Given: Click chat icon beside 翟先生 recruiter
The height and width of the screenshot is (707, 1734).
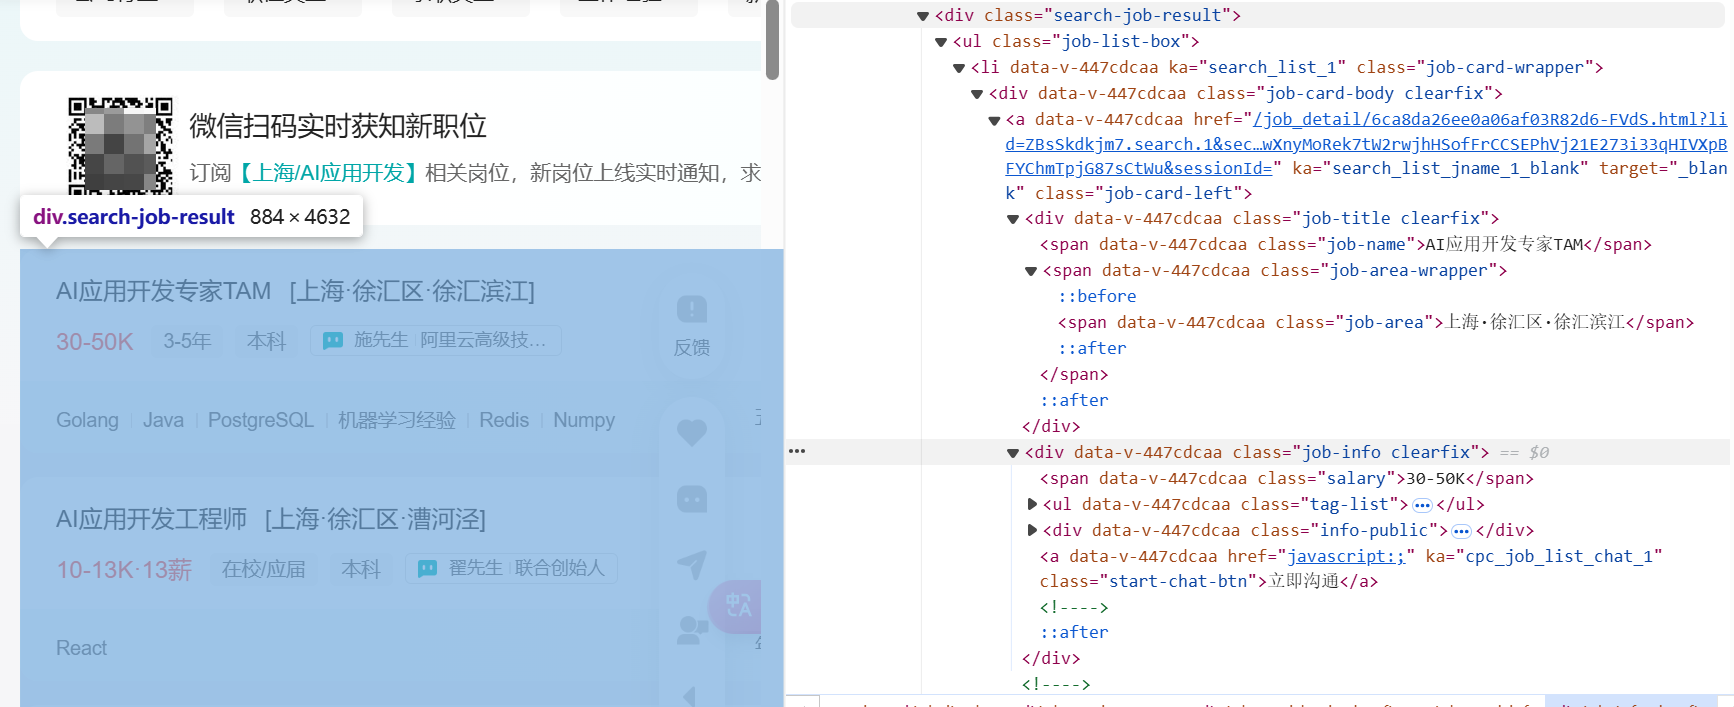Looking at the screenshot, I should click(x=427, y=568).
